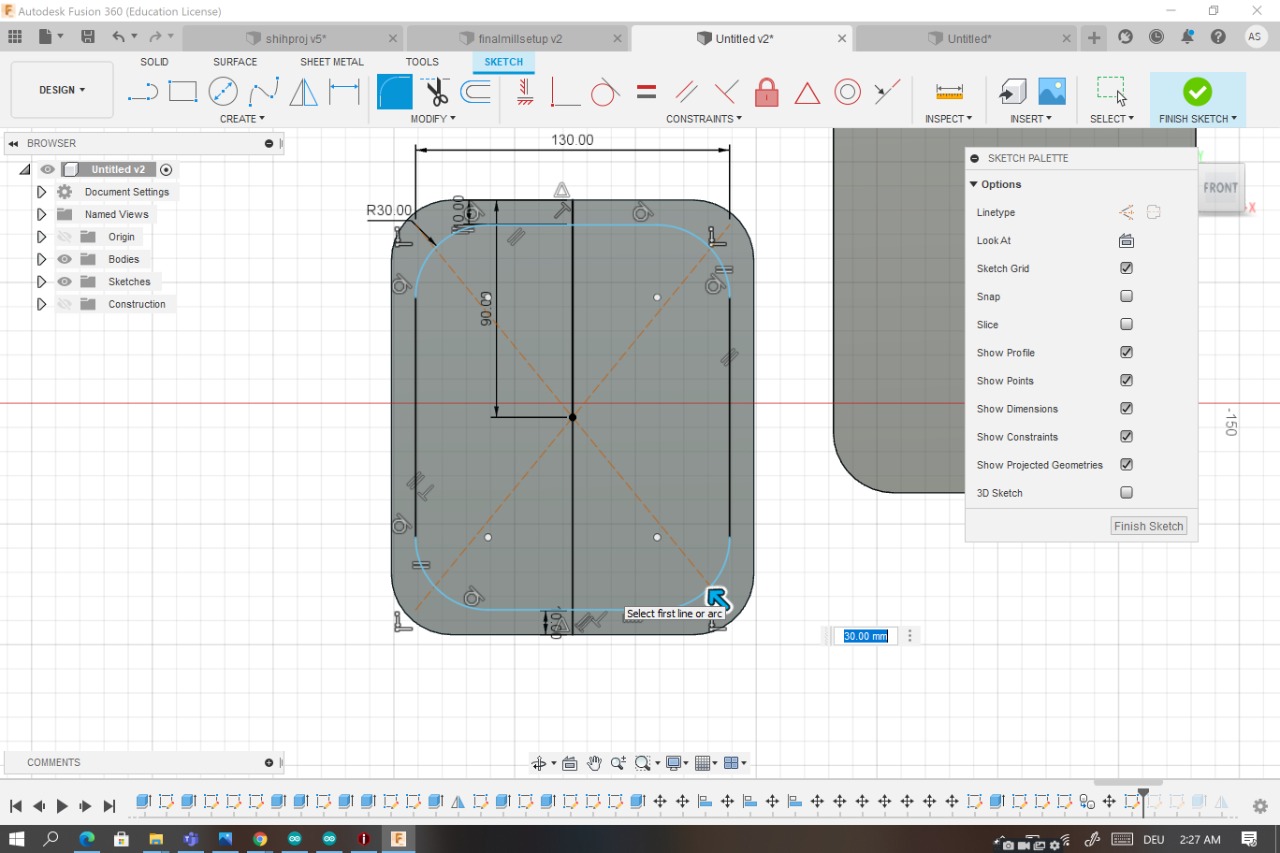The width and height of the screenshot is (1280, 853).
Task: Expand the Sketches folder in browser
Action: pyautogui.click(x=41, y=282)
